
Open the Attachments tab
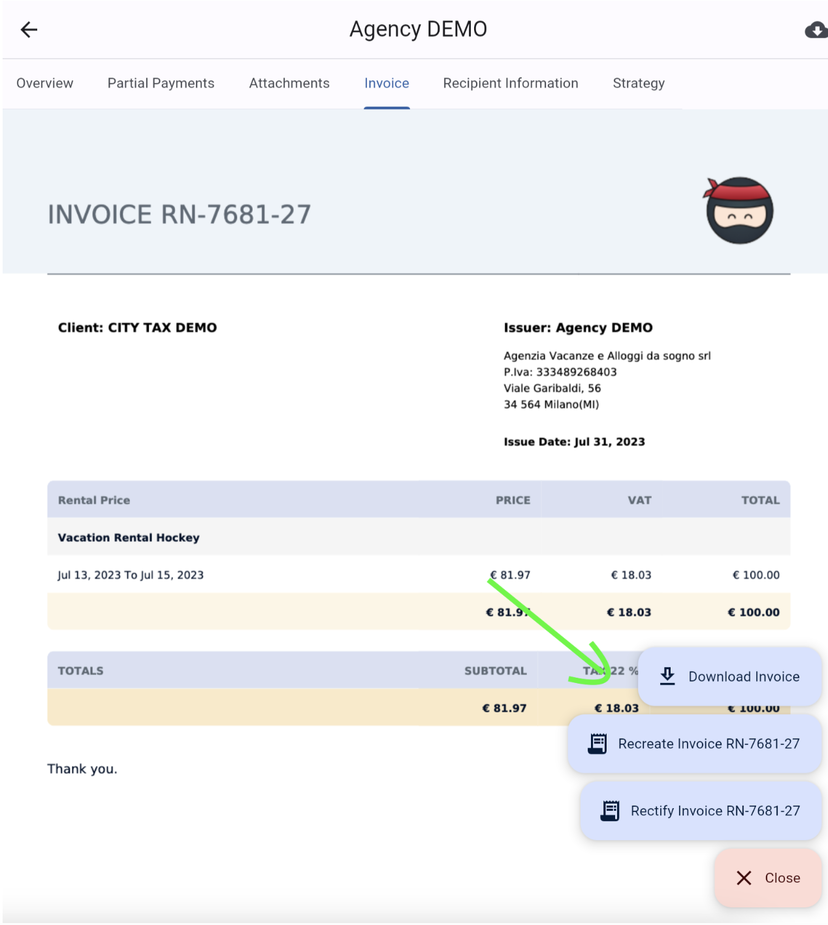[x=289, y=84]
